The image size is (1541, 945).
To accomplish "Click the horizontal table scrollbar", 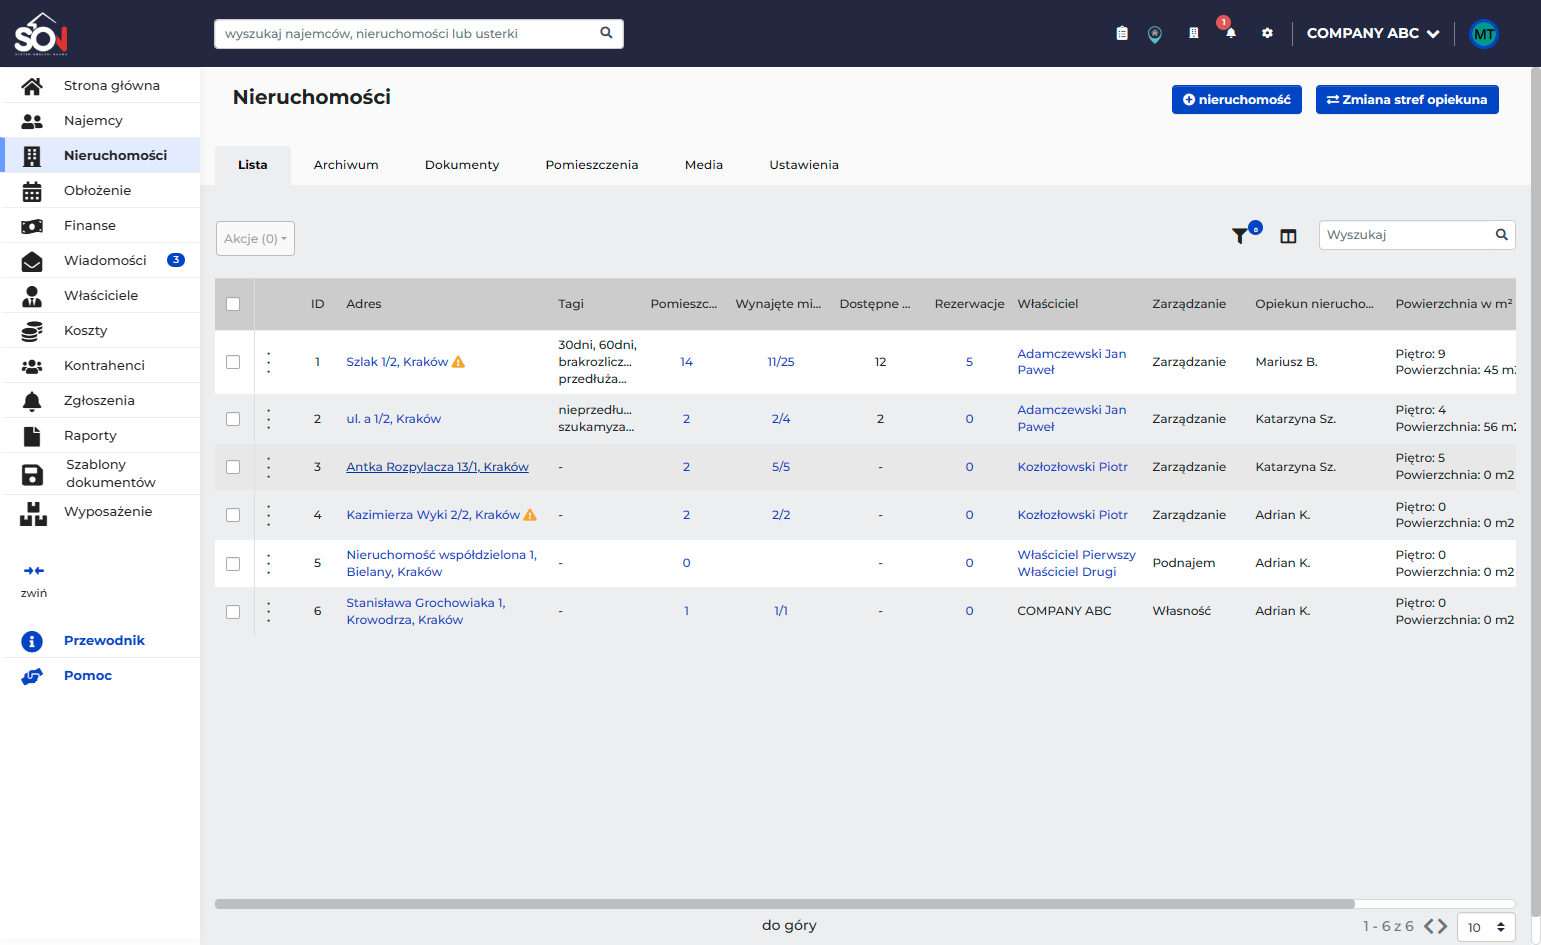I will [785, 903].
